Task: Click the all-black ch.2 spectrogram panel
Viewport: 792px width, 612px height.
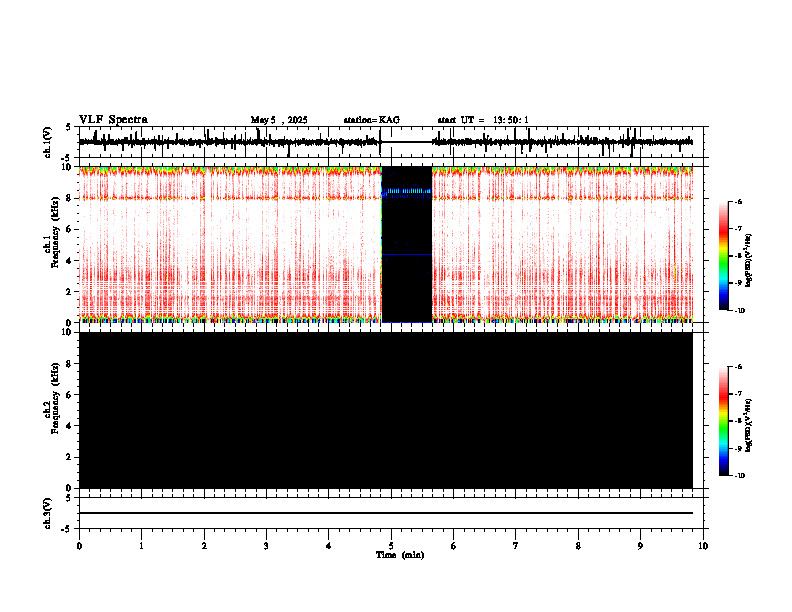Action: [385, 410]
